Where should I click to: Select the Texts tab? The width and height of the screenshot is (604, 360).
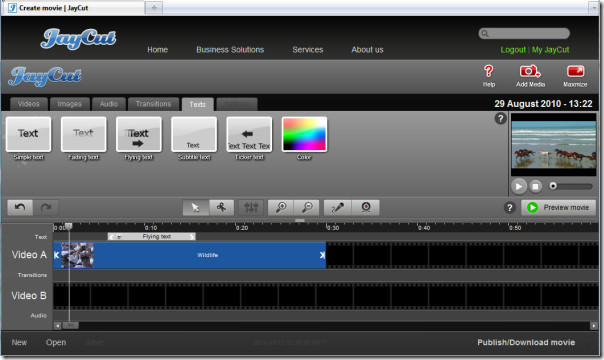tap(198, 104)
